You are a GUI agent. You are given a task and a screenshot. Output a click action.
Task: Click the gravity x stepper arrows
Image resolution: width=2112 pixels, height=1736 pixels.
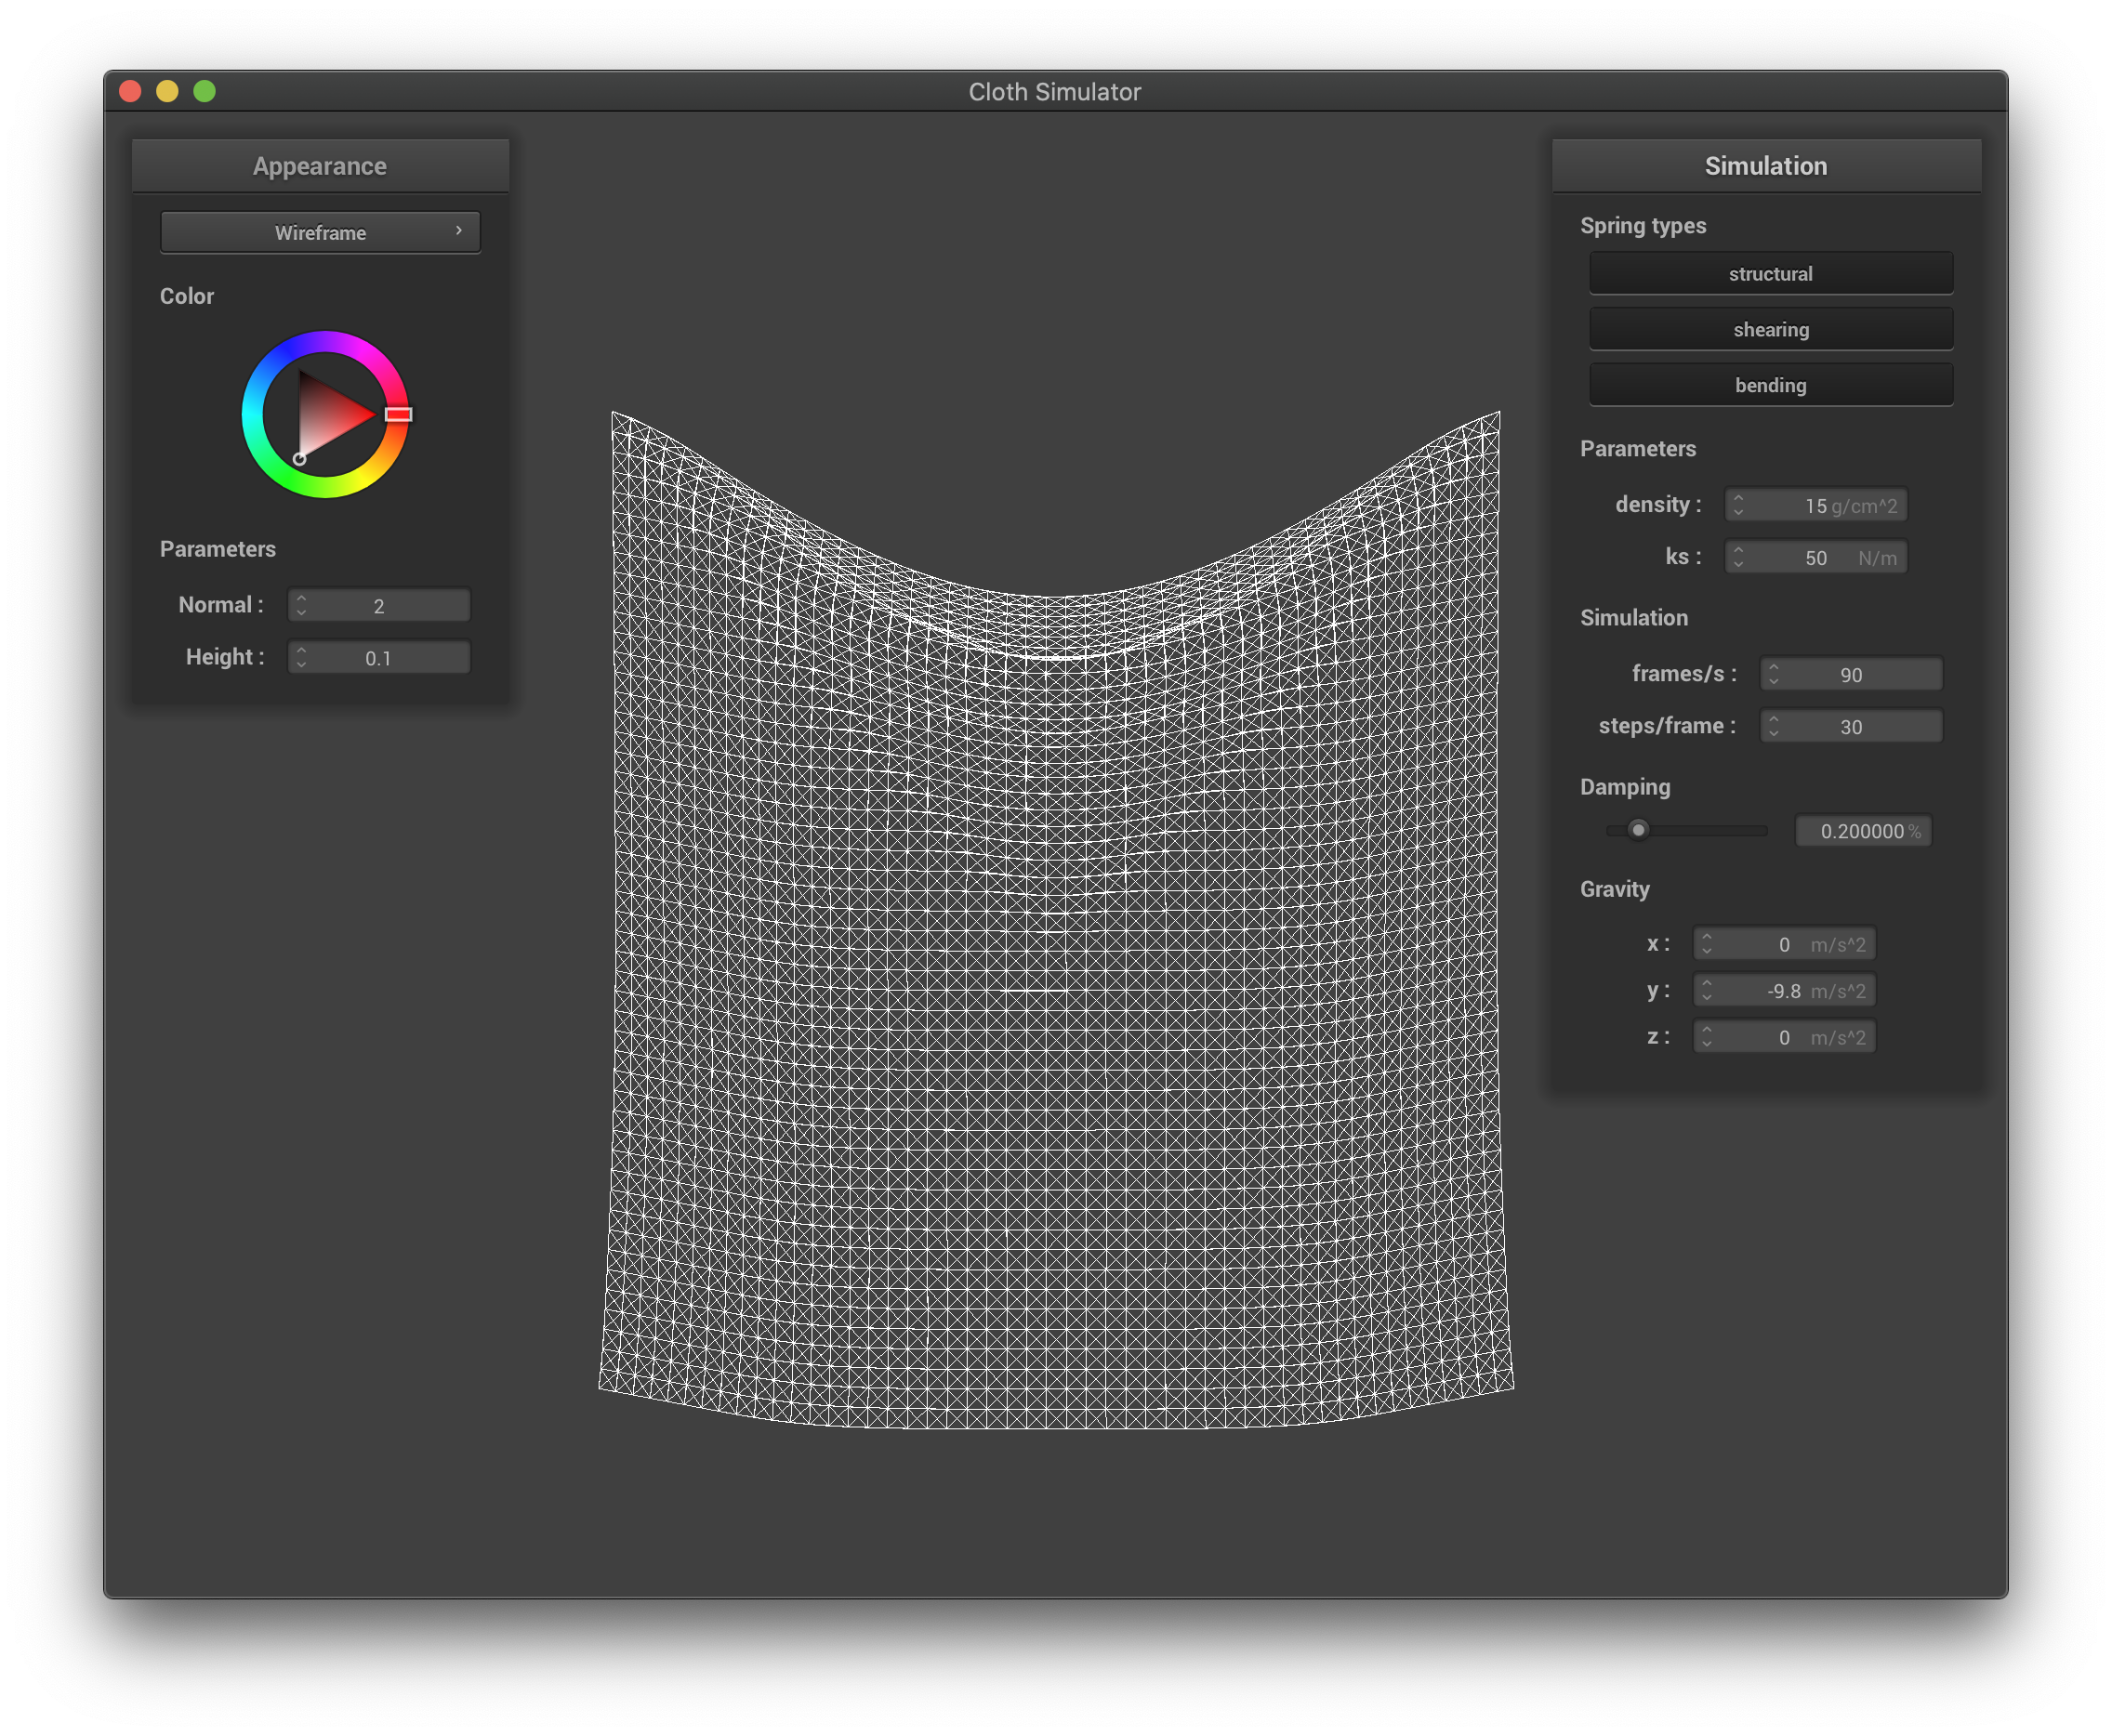tap(1706, 944)
